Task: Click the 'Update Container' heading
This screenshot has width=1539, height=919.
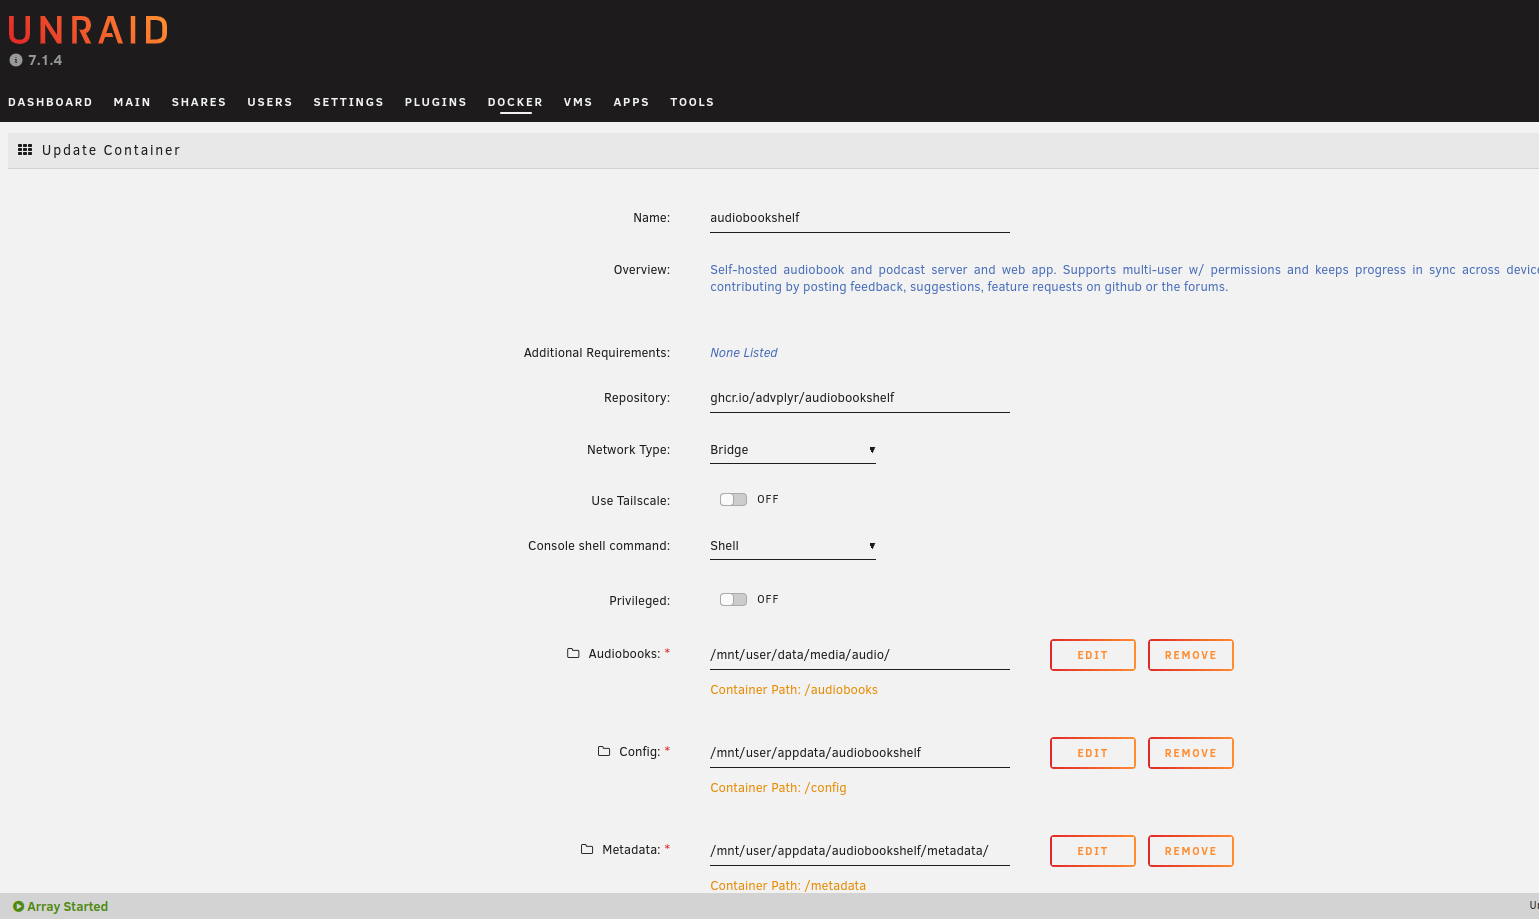Action: point(111,150)
